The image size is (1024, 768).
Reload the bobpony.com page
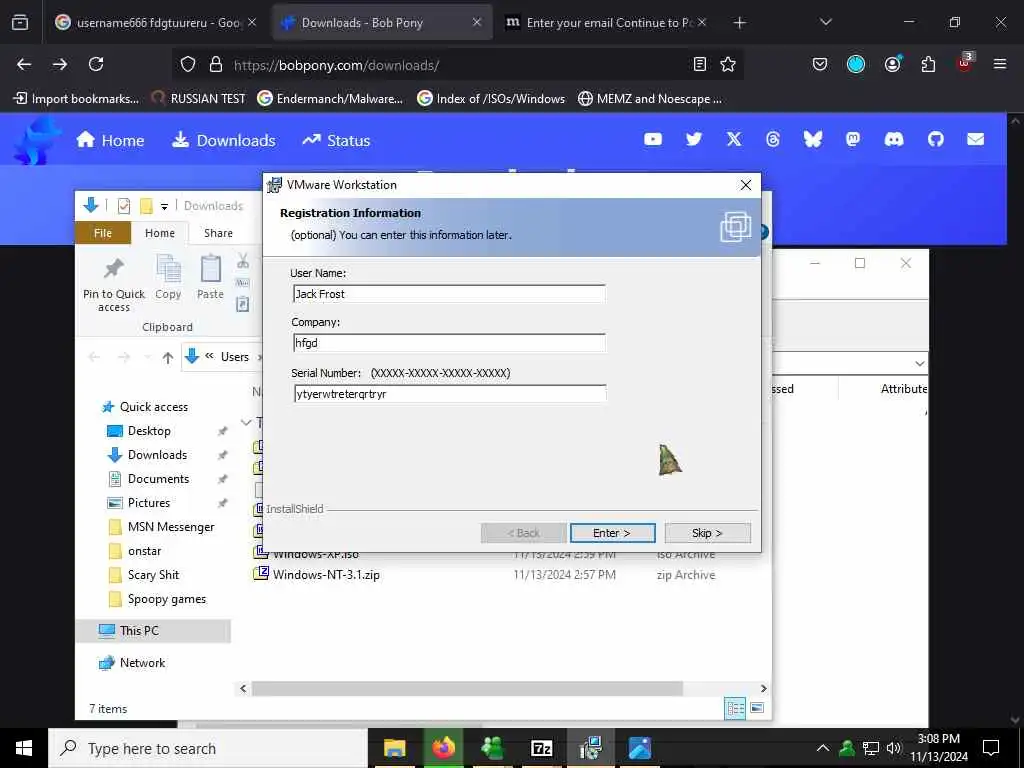[96, 64]
